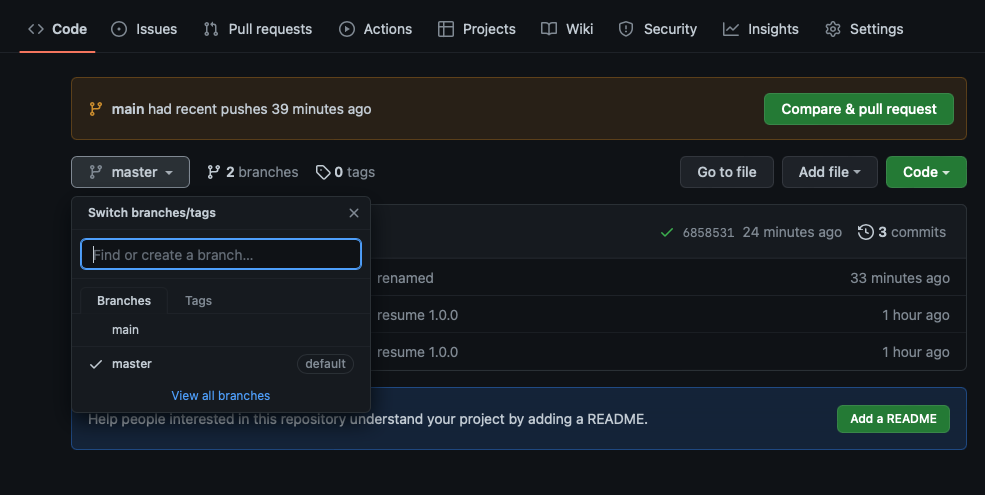Open first resume 1.0.0 commit message
Image resolution: width=985 pixels, height=495 pixels.
[x=417, y=315]
